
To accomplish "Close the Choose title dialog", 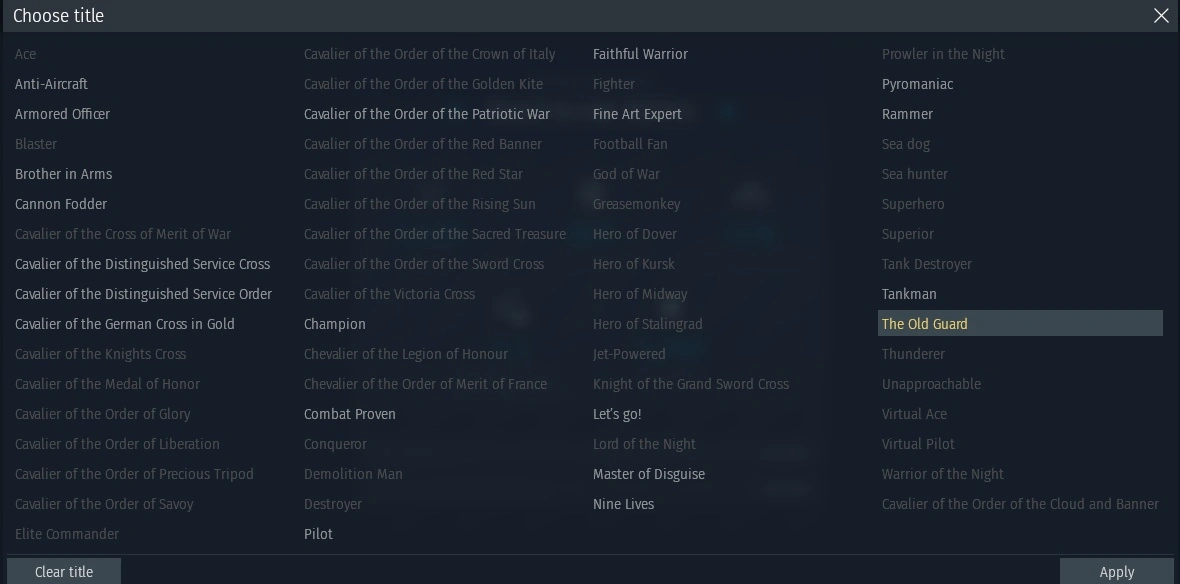I will click(1161, 16).
